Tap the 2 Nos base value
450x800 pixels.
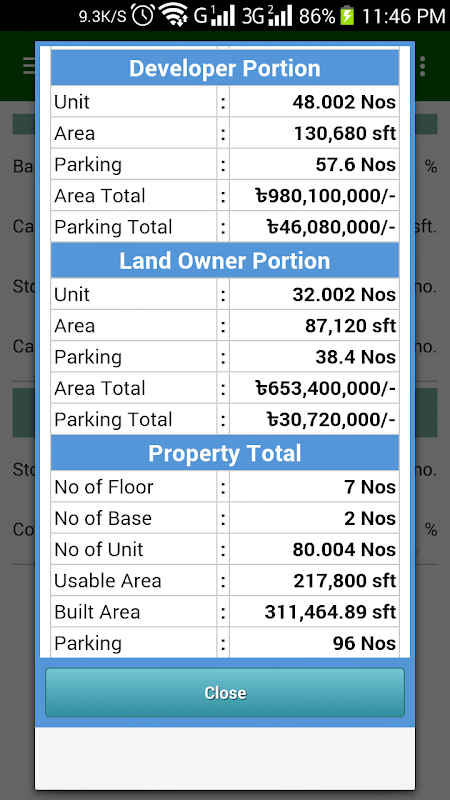click(x=370, y=518)
